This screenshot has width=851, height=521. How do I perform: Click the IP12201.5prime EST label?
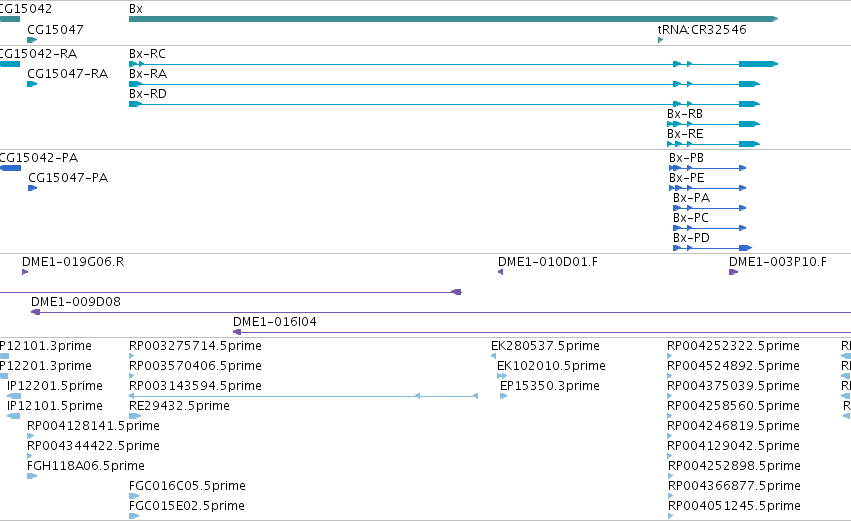click(55, 386)
